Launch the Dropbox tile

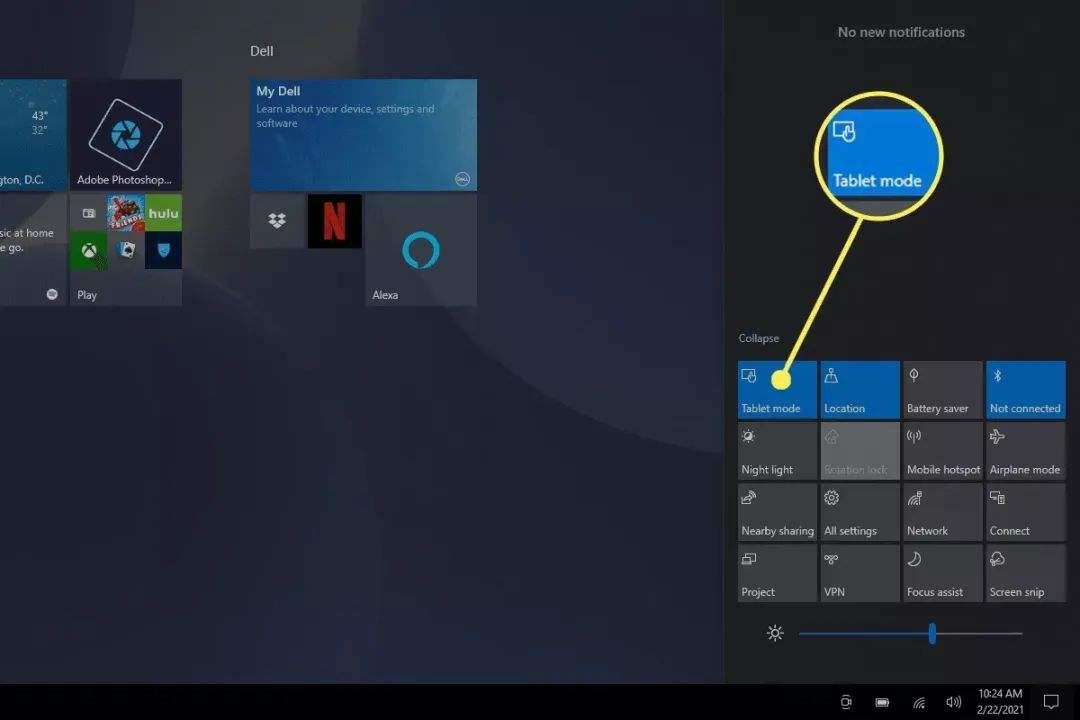pyautogui.click(x=277, y=221)
